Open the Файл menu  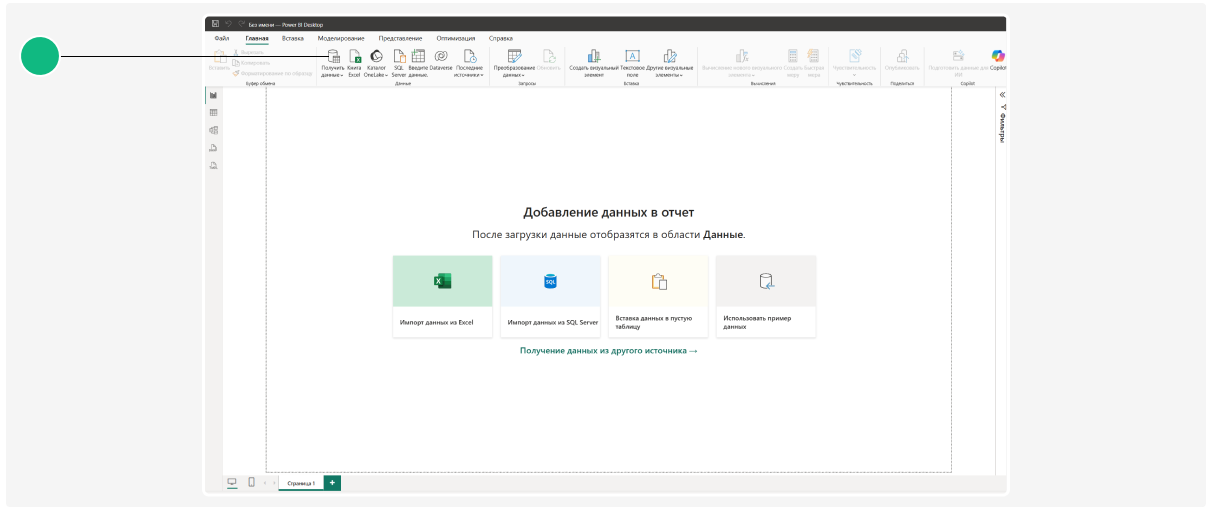[x=222, y=38]
